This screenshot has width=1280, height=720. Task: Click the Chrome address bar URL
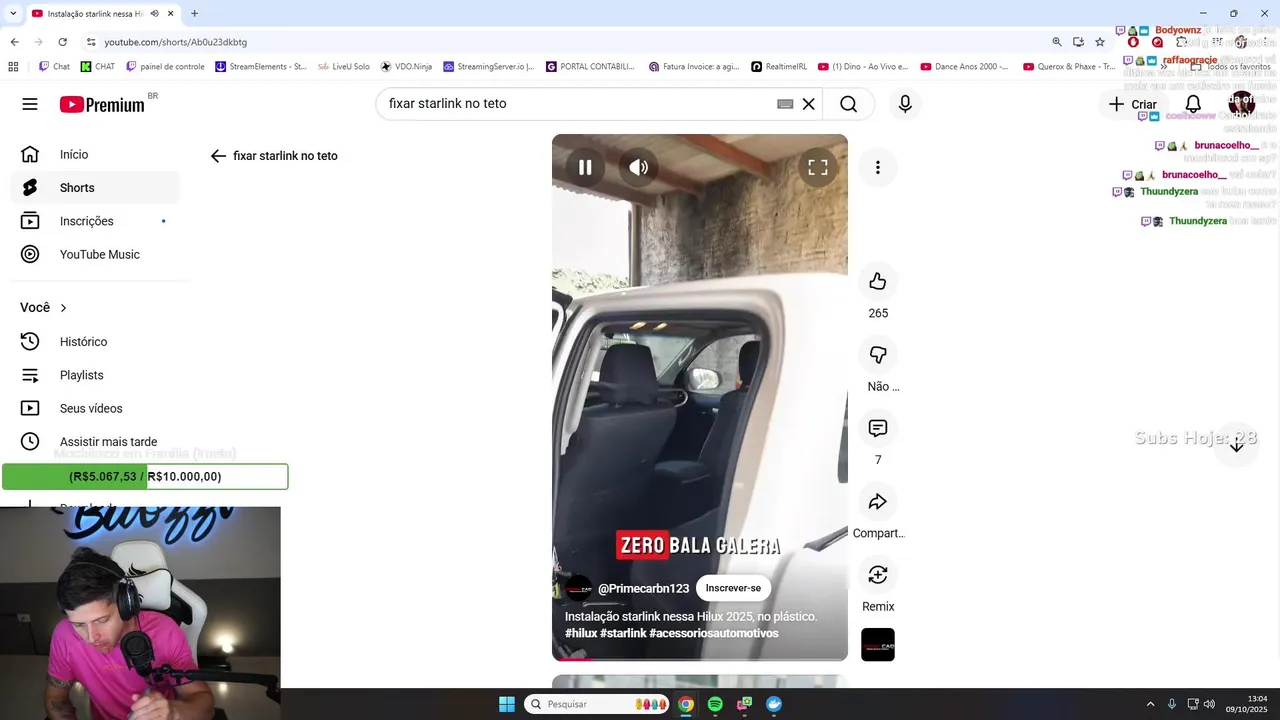pyautogui.click(x=176, y=42)
